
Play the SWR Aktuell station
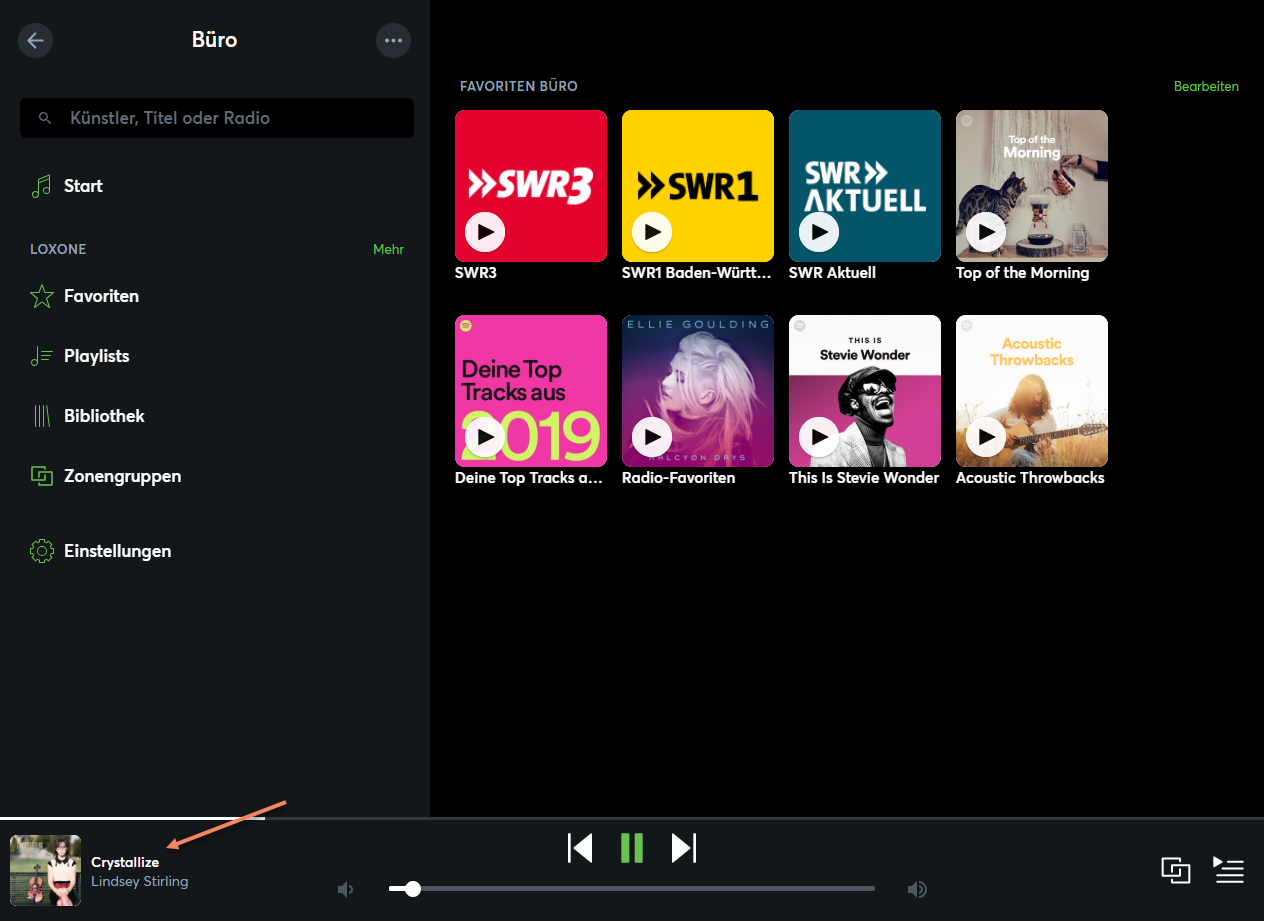(x=819, y=232)
